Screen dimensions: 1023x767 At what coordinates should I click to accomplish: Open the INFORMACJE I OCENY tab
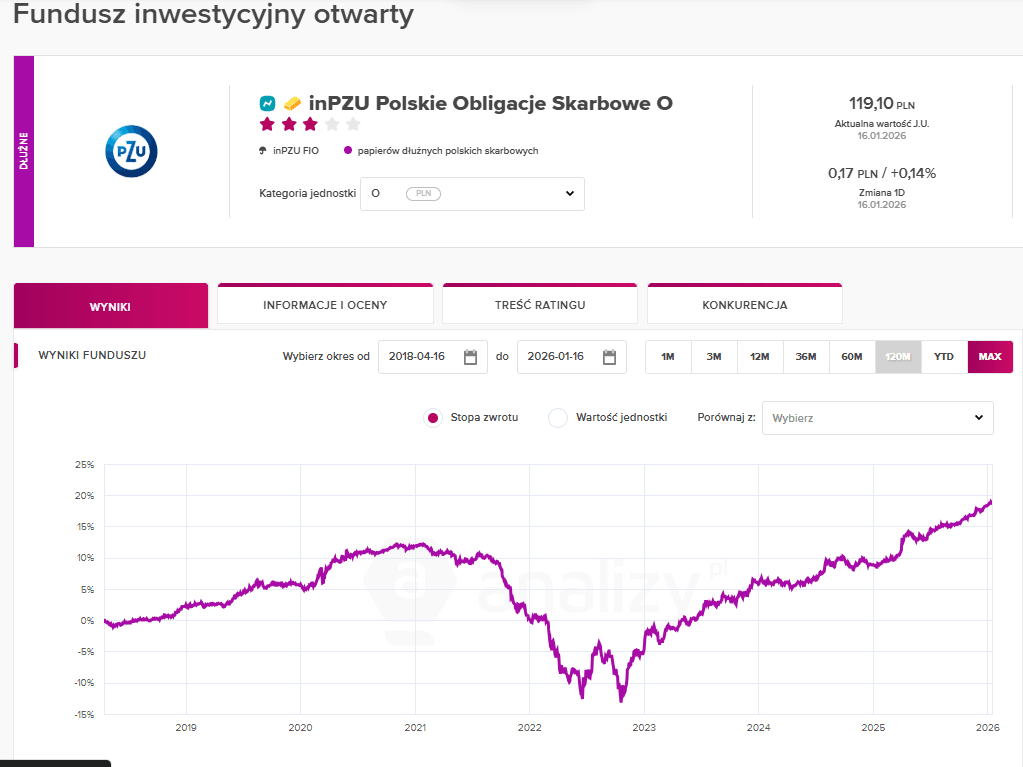click(325, 304)
